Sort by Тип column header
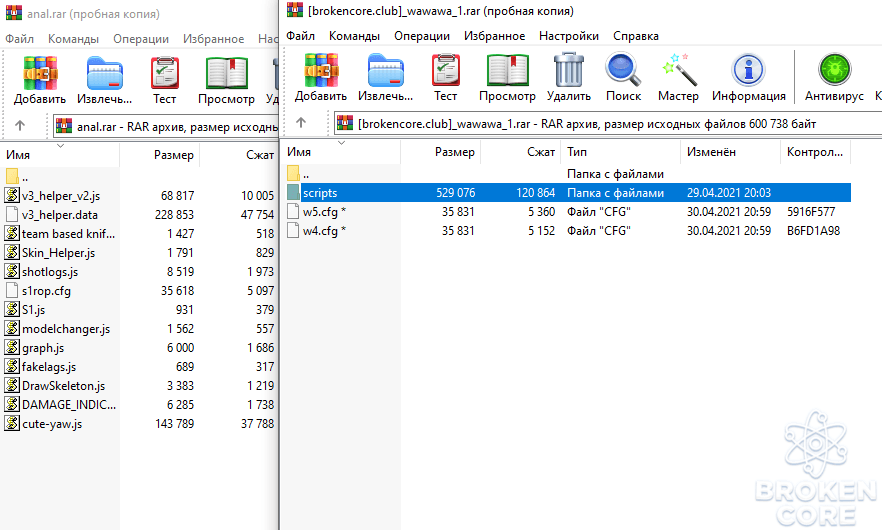The width and height of the screenshot is (882, 530). [621, 152]
